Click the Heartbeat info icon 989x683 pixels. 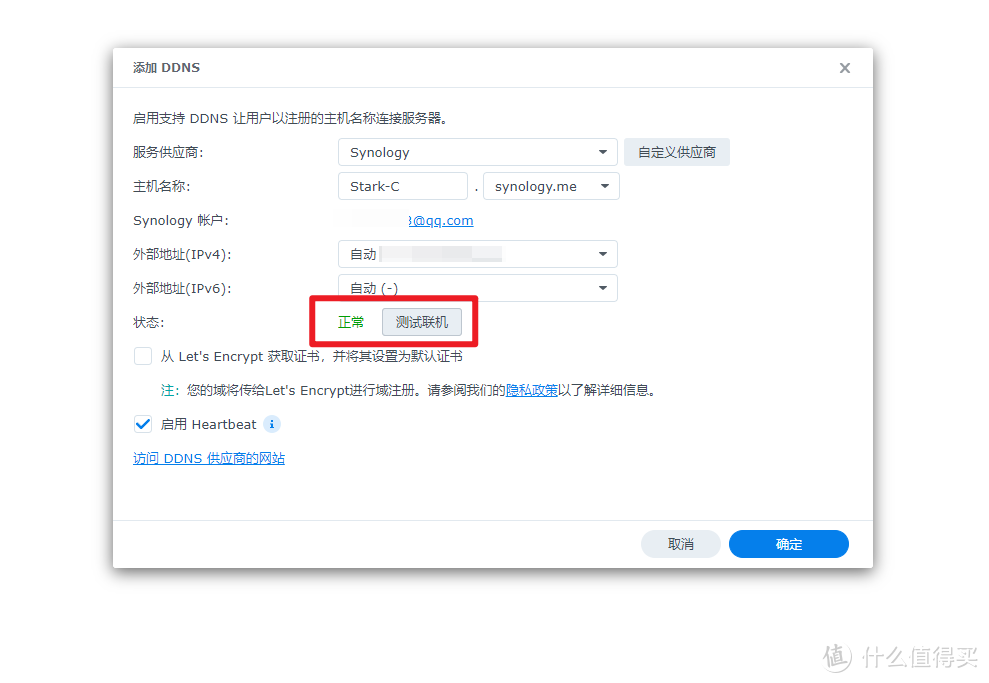[x=271, y=424]
